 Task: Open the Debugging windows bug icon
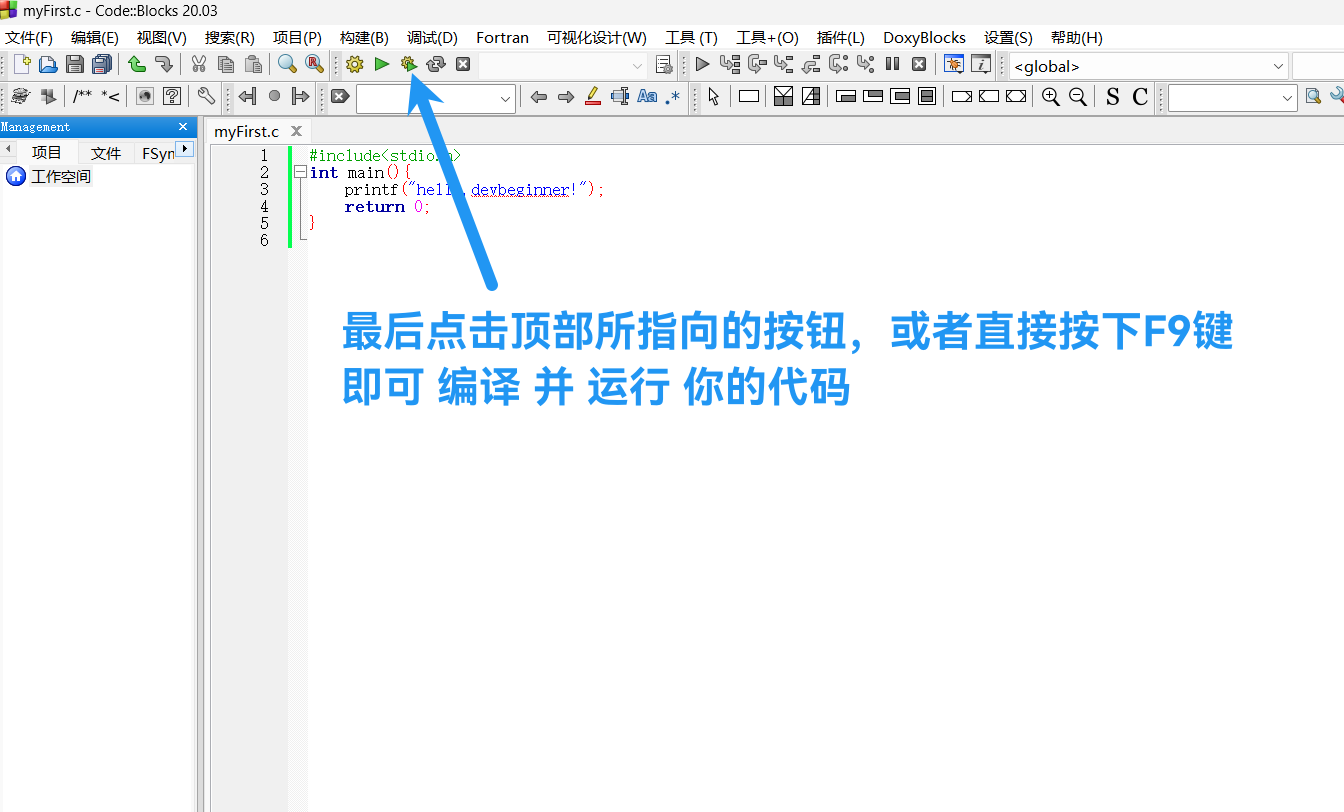(x=954, y=64)
